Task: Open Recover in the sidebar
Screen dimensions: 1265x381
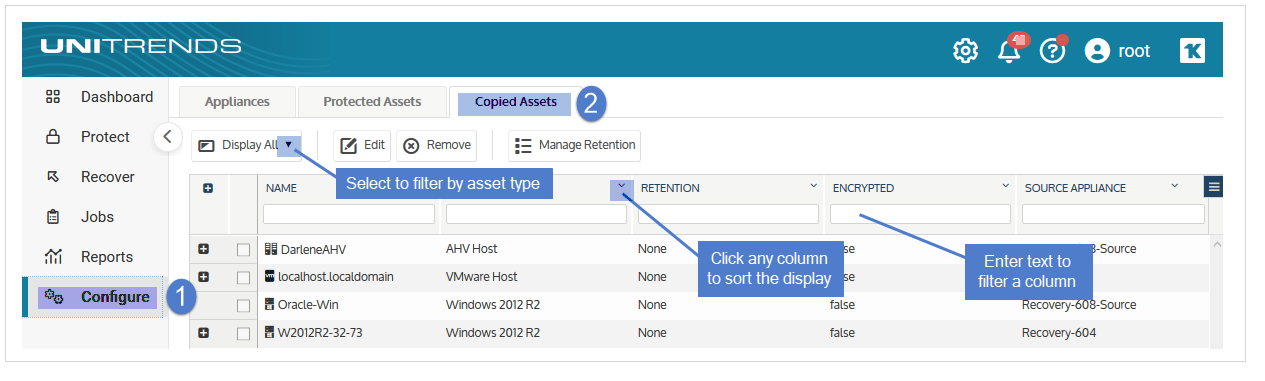Action: tap(90, 177)
